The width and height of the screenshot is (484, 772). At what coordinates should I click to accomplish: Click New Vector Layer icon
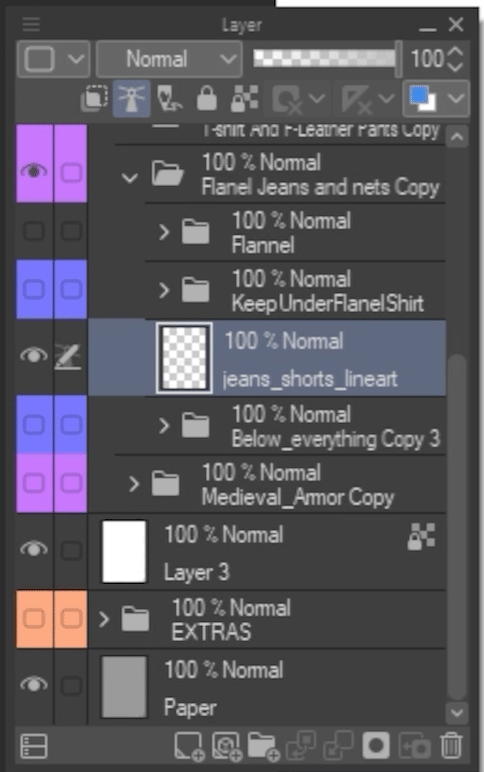coord(226,745)
